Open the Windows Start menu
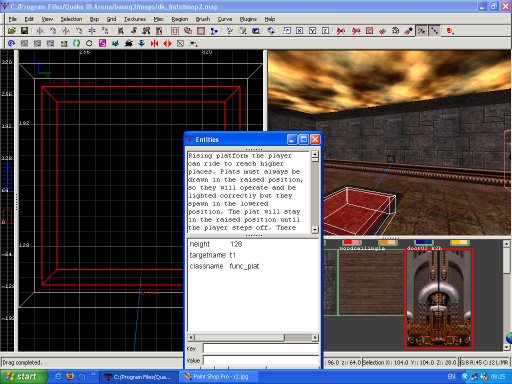Image resolution: width=512 pixels, height=384 pixels. click(23, 377)
